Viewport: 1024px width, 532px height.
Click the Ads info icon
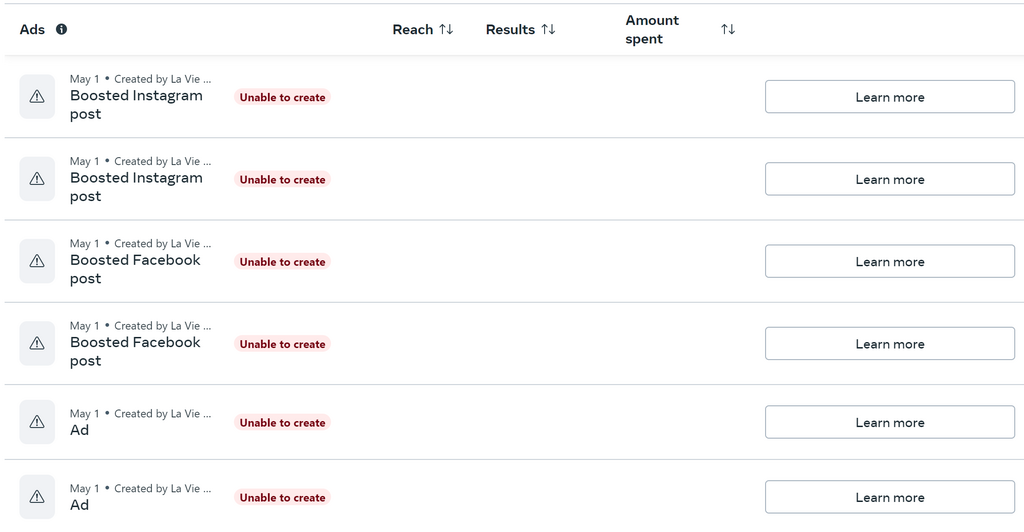[61, 29]
